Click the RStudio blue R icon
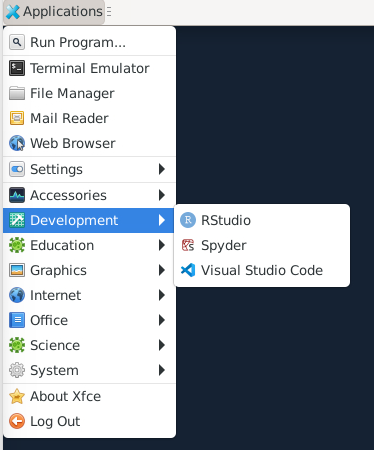Viewport: 374px width, 450px height. click(188, 220)
